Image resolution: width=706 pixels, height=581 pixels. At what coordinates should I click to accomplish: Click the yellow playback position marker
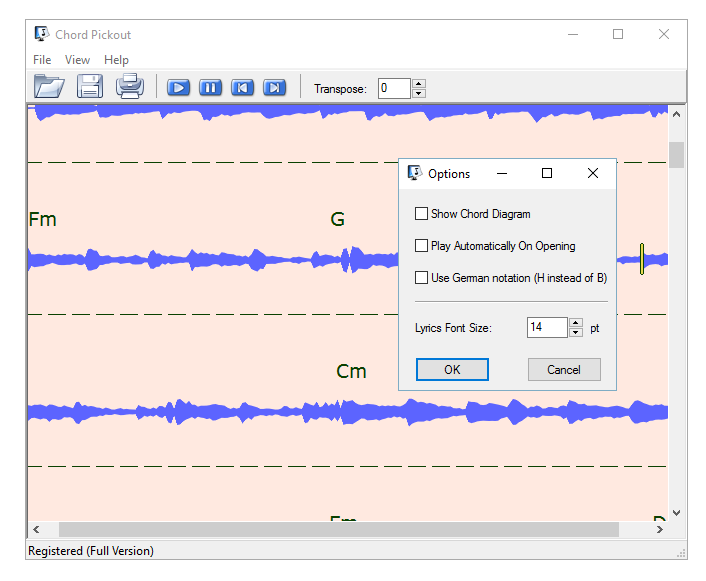coord(642,259)
